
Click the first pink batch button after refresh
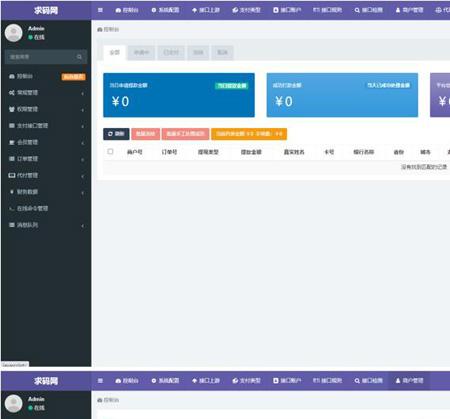[x=146, y=134]
